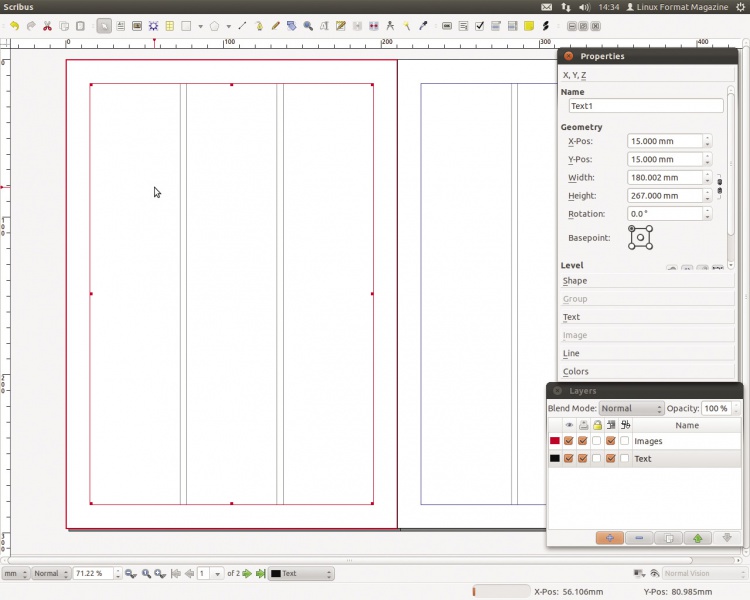750x600 pixels.
Task: Toggle visibility of the Images layer
Action: tap(568, 441)
